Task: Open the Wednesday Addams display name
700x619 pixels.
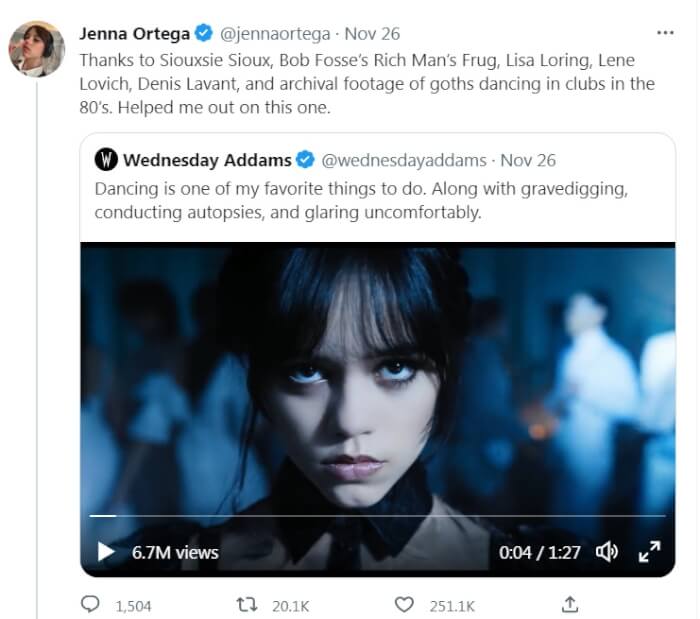Action: (x=207, y=160)
